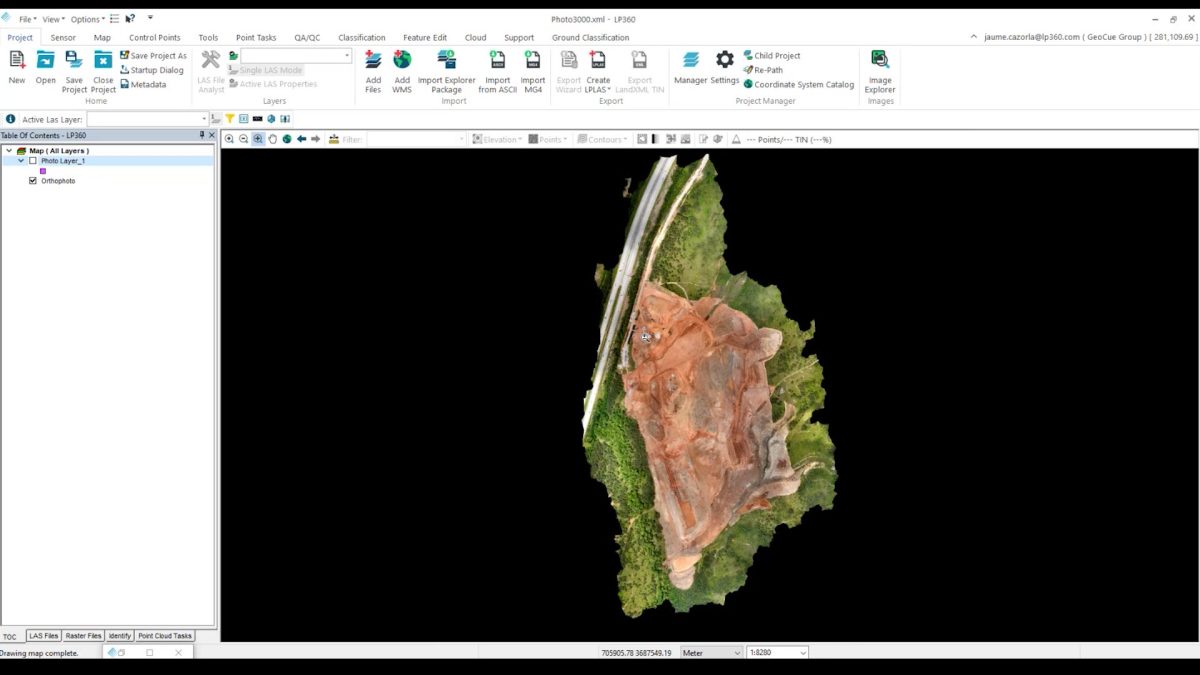Open the Coordinate System Catalog
The width and height of the screenshot is (1200, 675).
pos(799,84)
